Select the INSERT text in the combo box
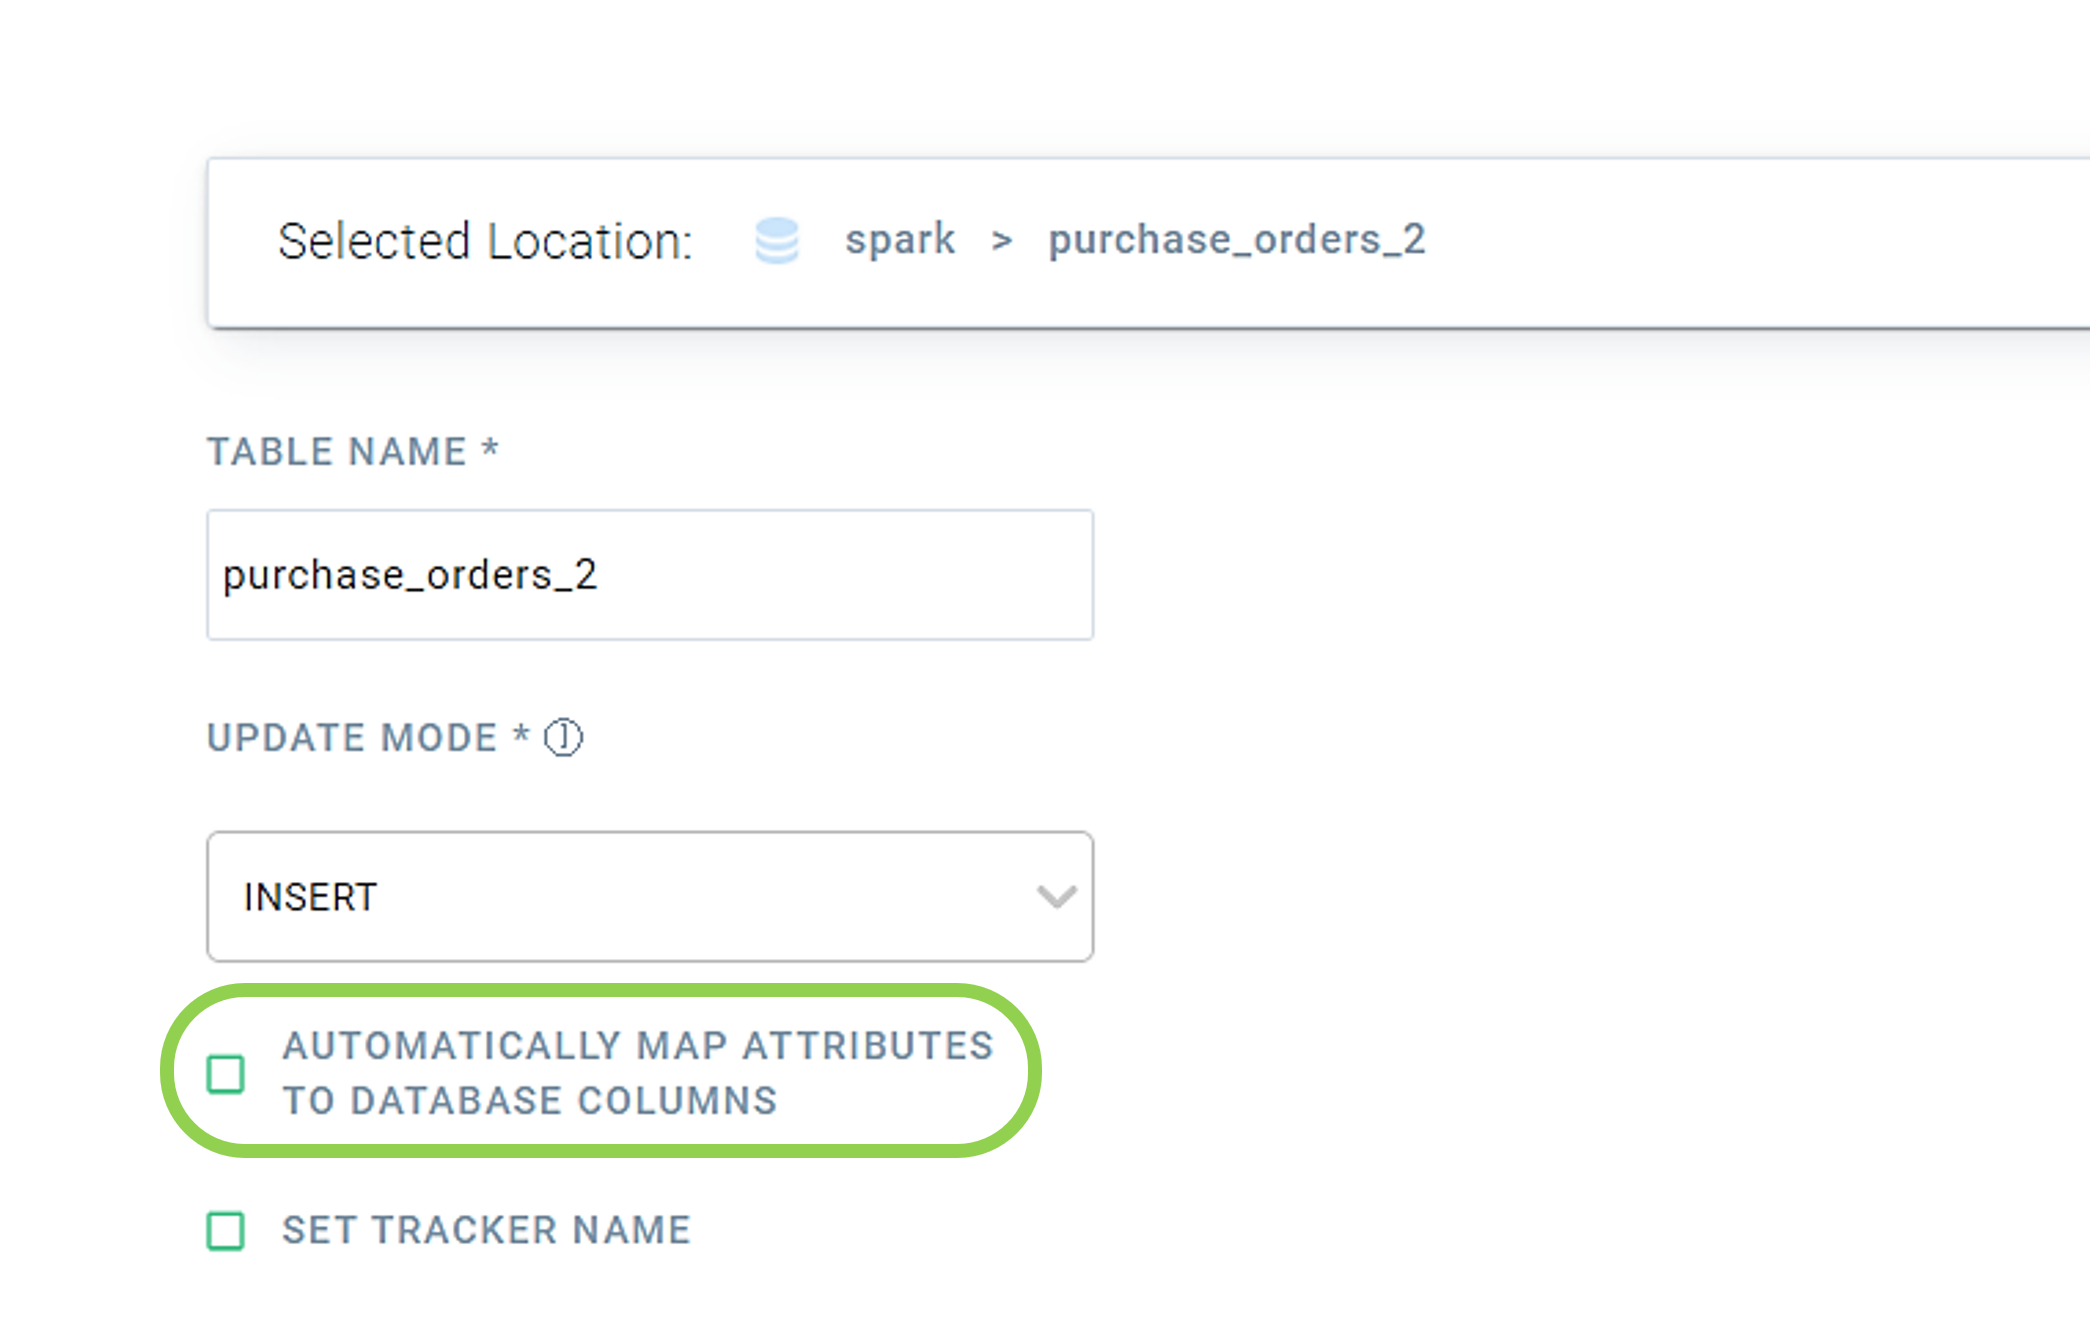 310,897
